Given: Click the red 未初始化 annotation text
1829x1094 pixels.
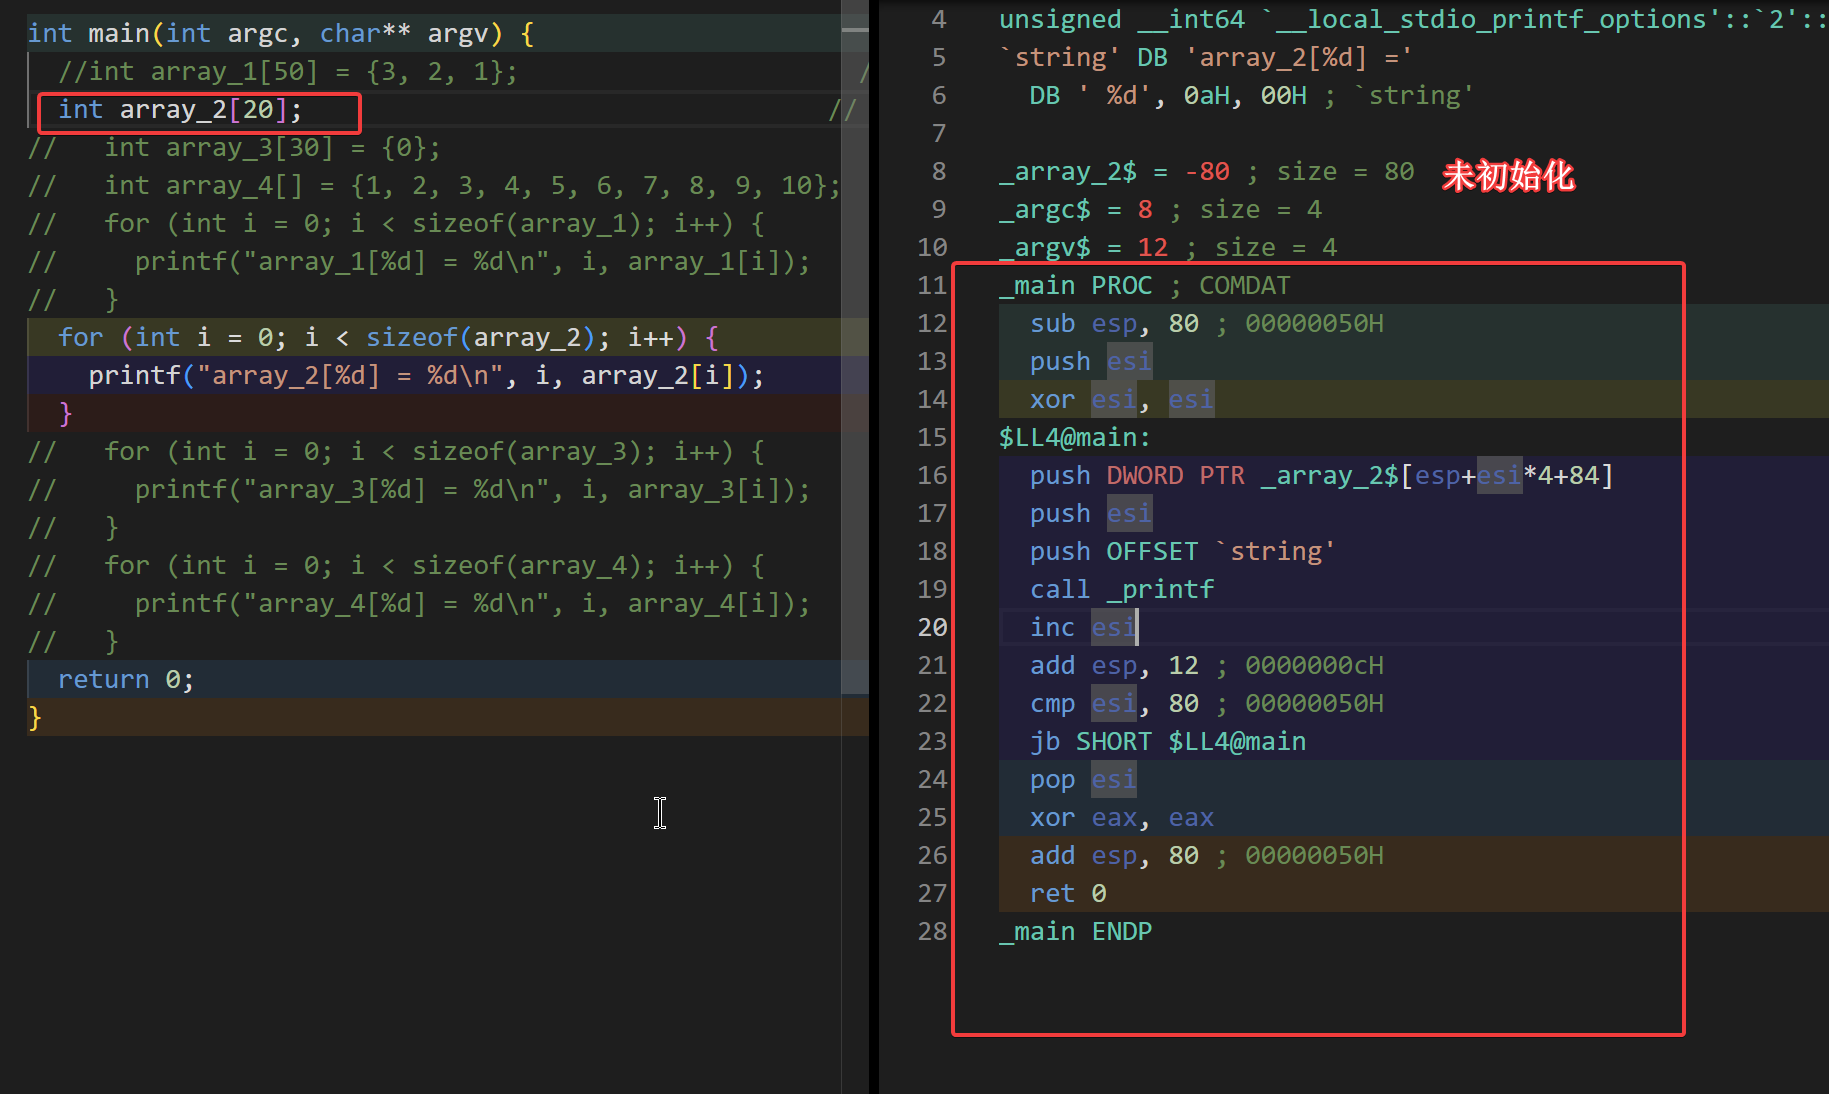Looking at the screenshot, I should (x=1507, y=176).
